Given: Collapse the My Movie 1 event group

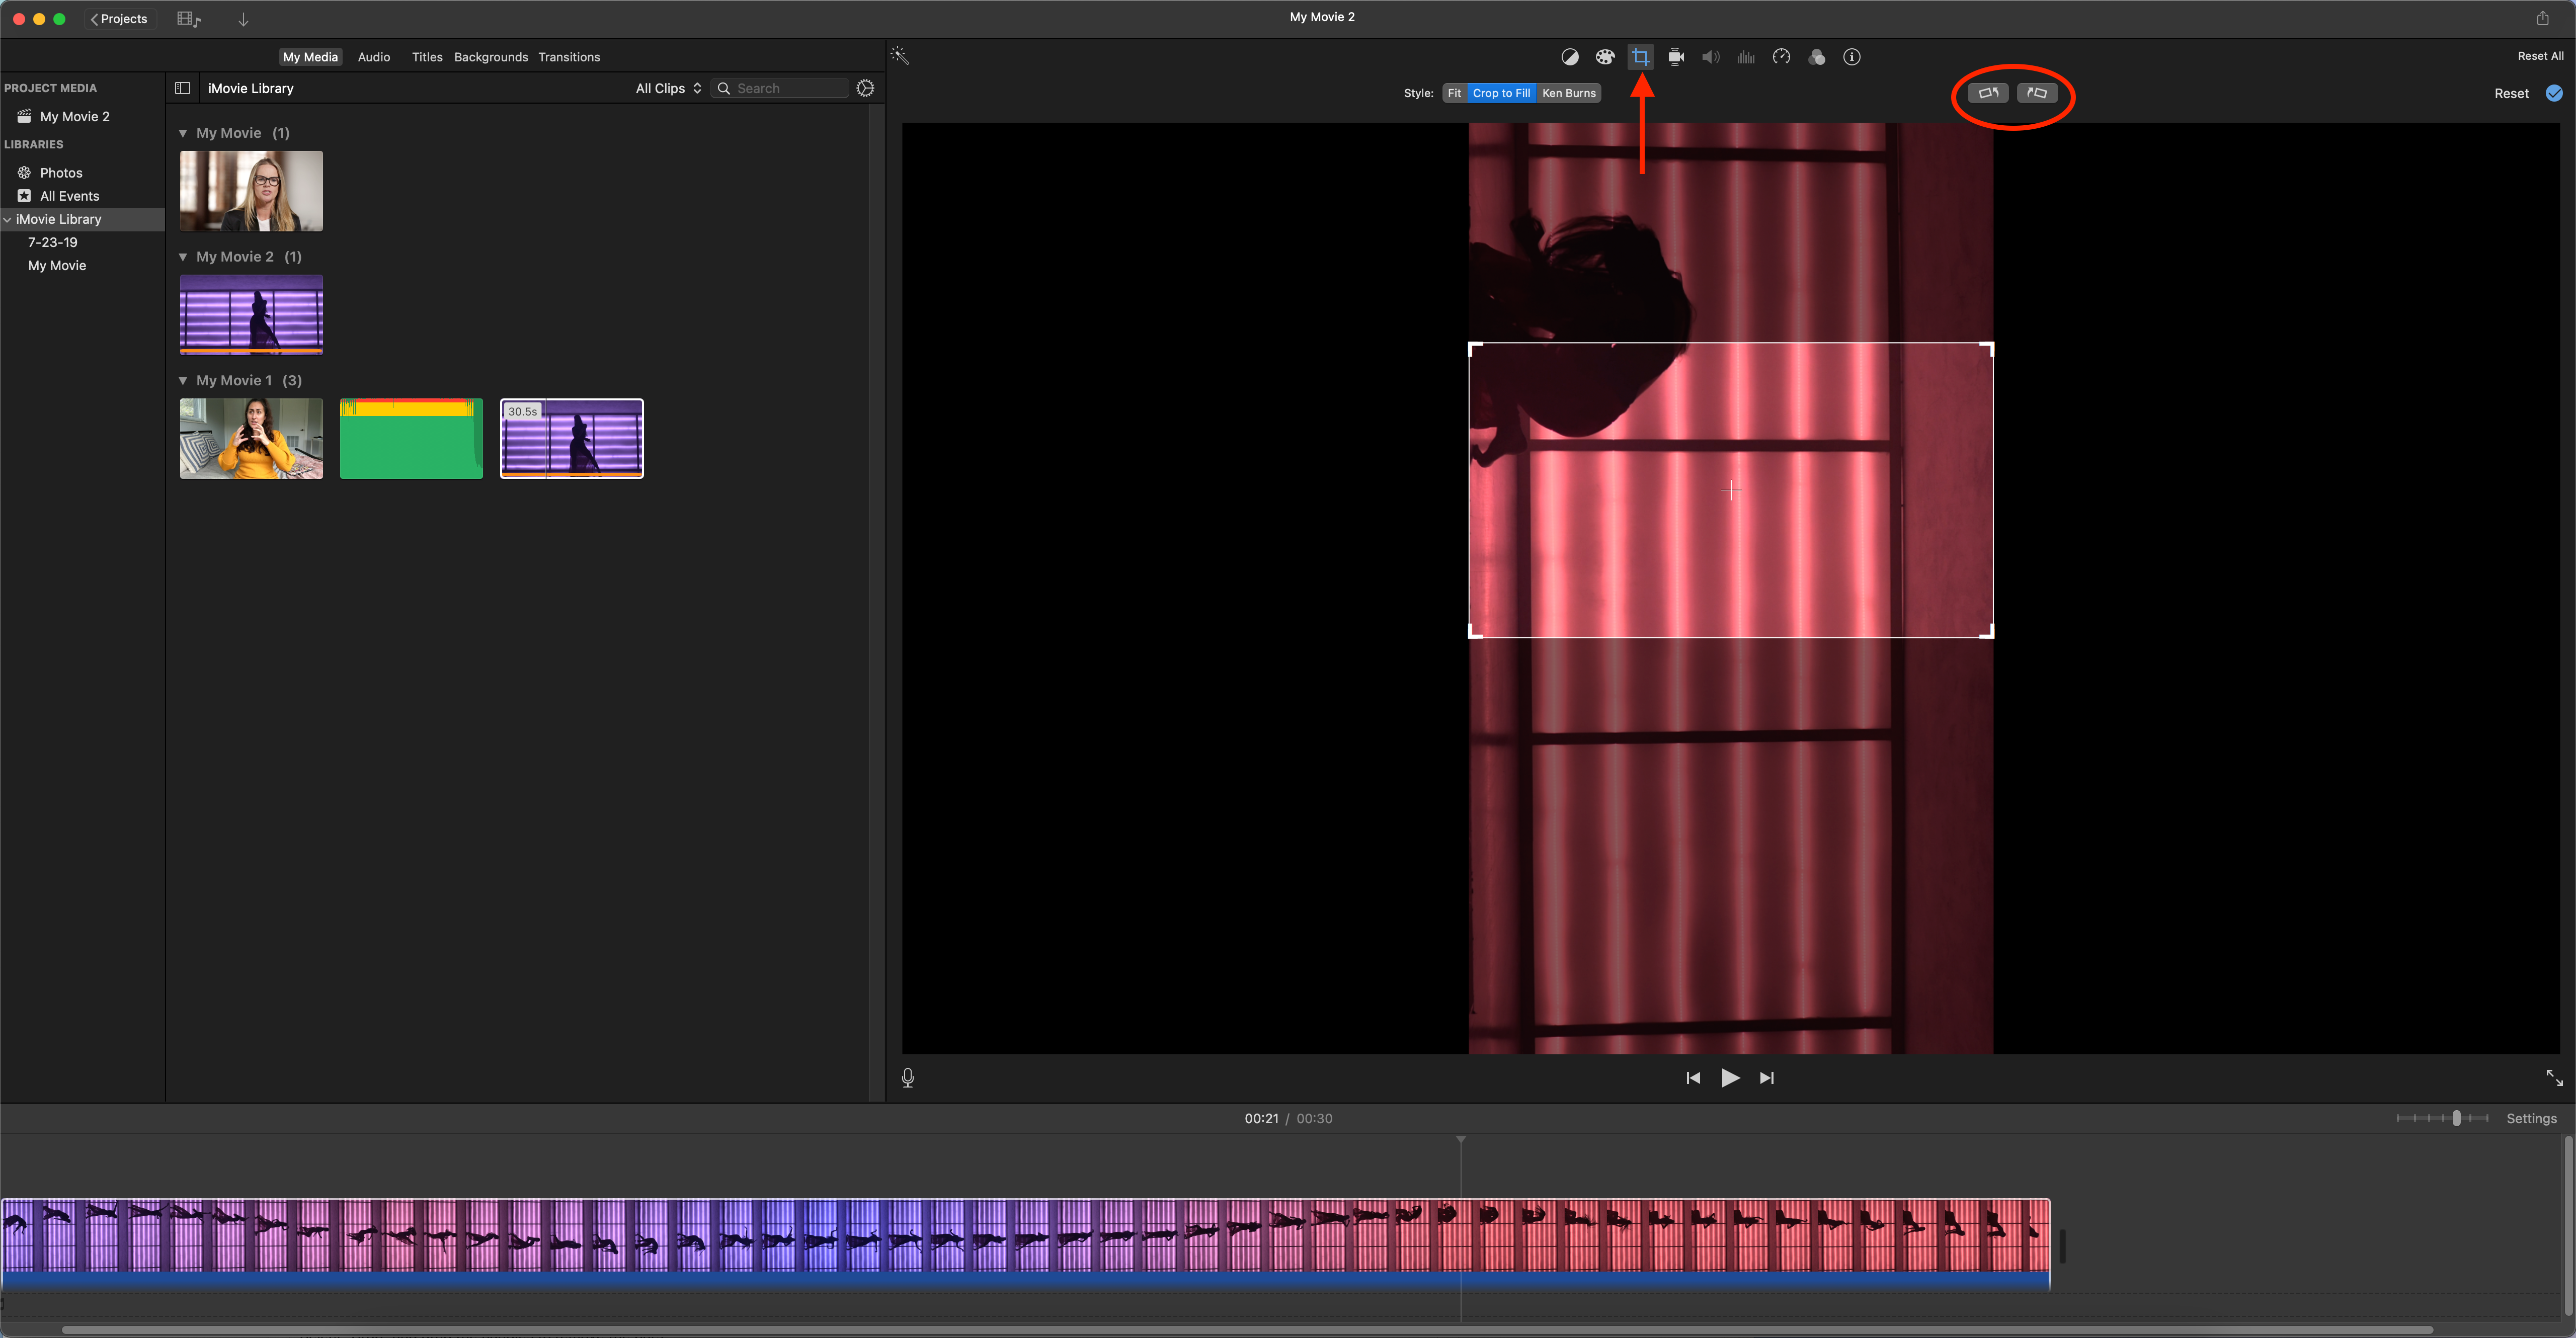Looking at the screenshot, I should click(x=183, y=381).
